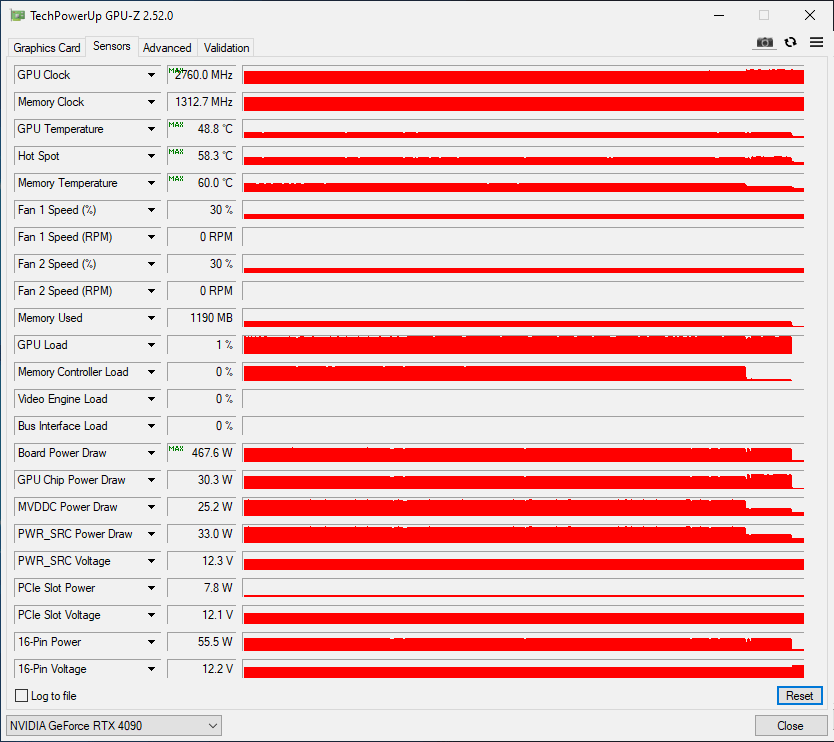Expand the MVDDC Power Draw dropdown
This screenshot has height=742, width=834.
pyautogui.click(x=152, y=507)
